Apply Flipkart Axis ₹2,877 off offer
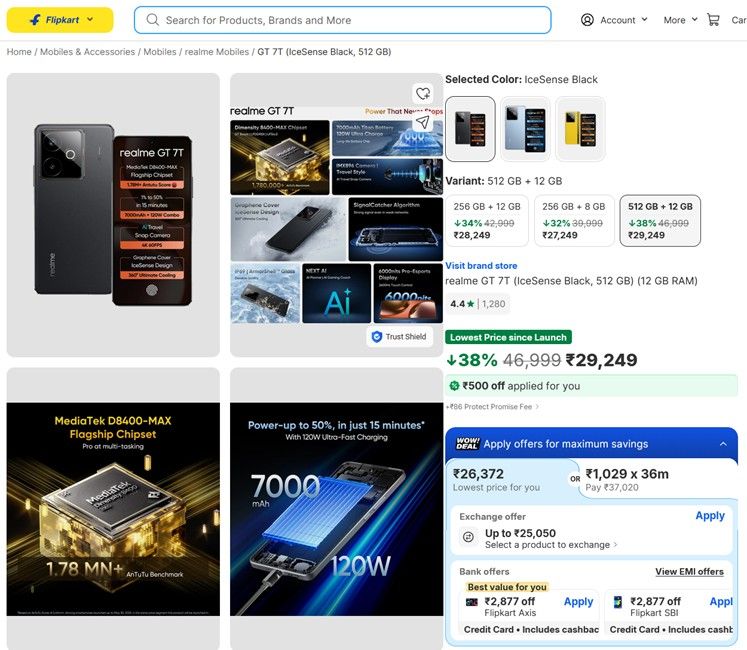Image resolution: width=747 pixels, height=650 pixels. pyautogui.click(x=578, y=602)
